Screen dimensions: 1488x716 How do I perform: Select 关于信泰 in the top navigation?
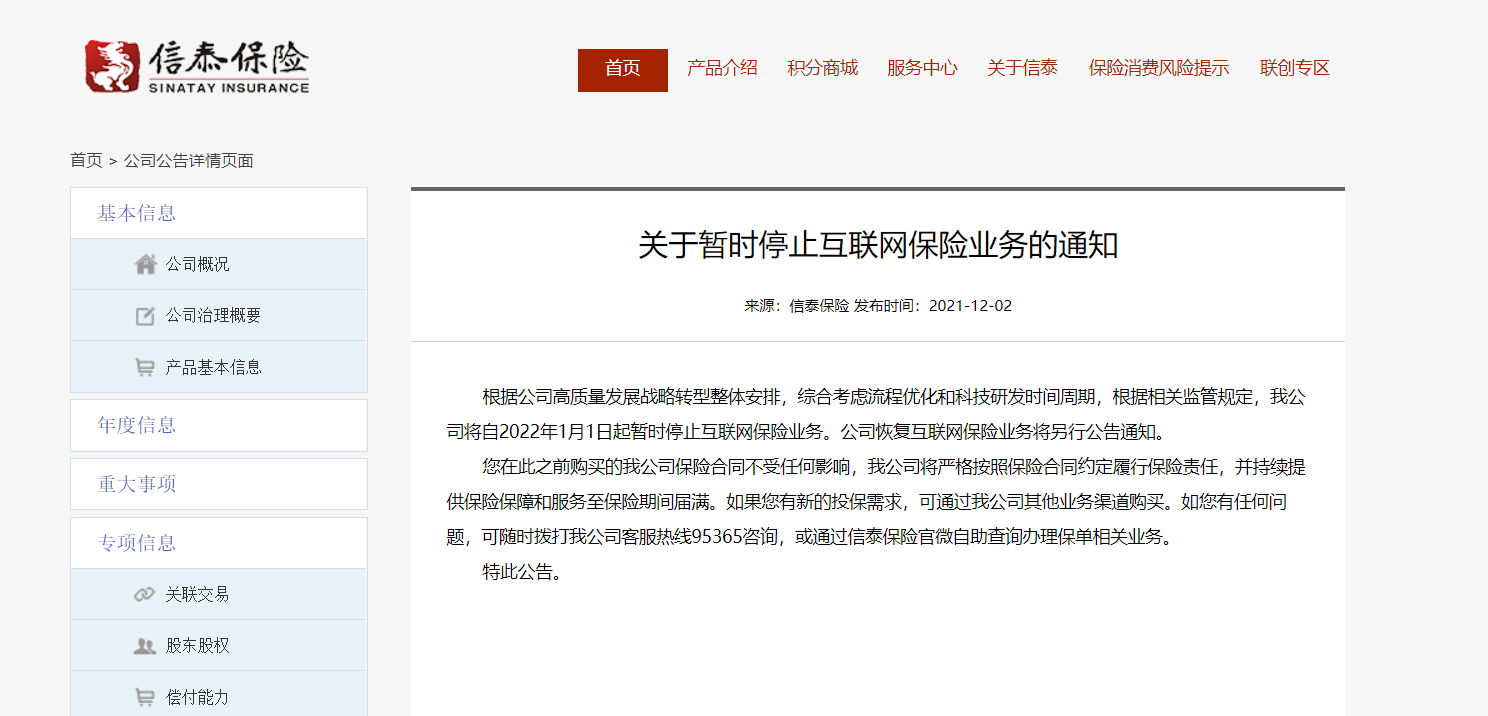[1022, 68]
